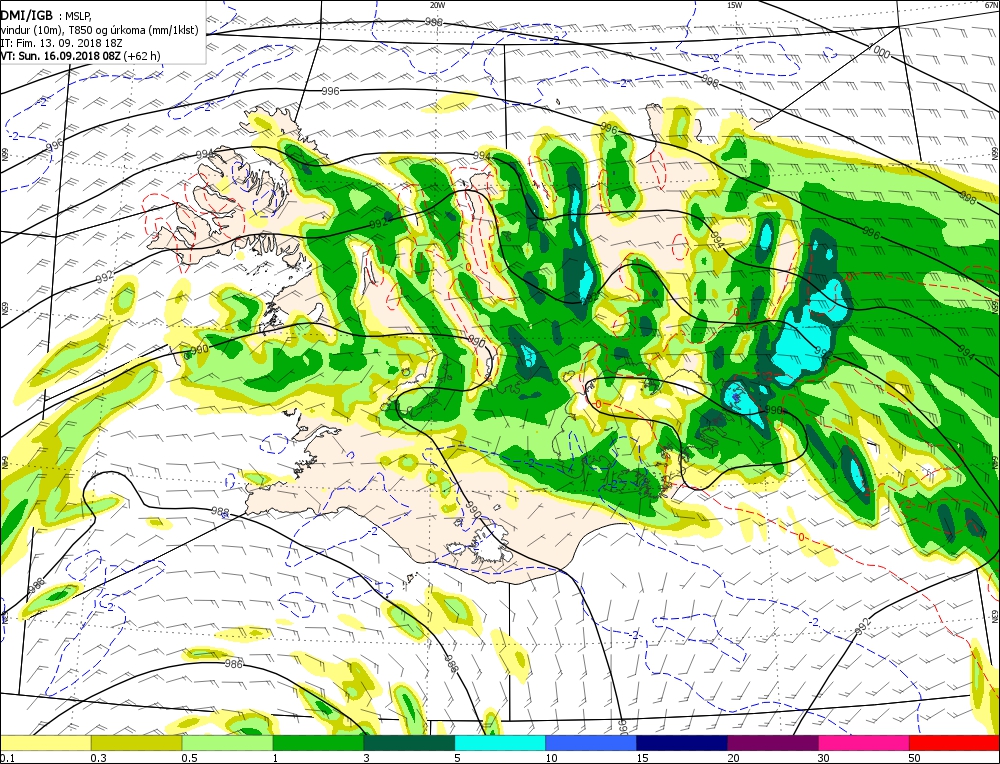Choose the purple 20–30 legend swatch
Image resolution: width=1000 pixels, height=764 pixels.
[772, 742]
